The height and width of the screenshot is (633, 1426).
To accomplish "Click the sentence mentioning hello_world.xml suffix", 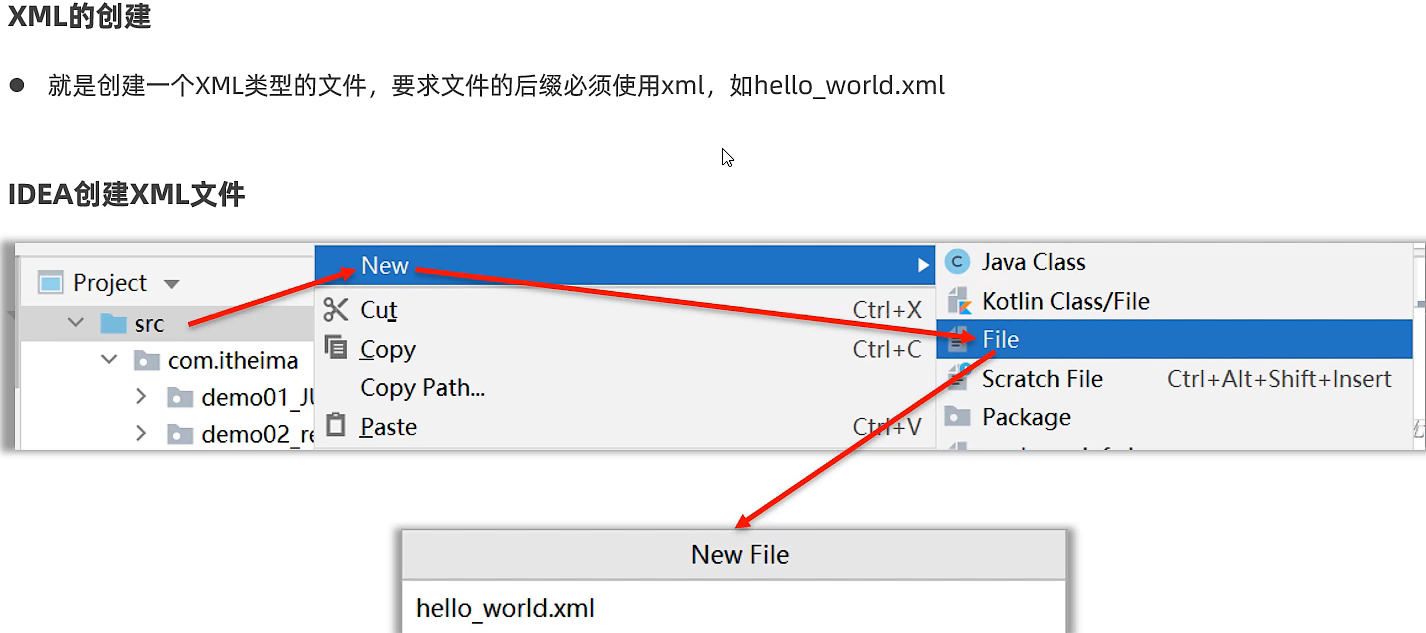I will [x=496, y=85].
